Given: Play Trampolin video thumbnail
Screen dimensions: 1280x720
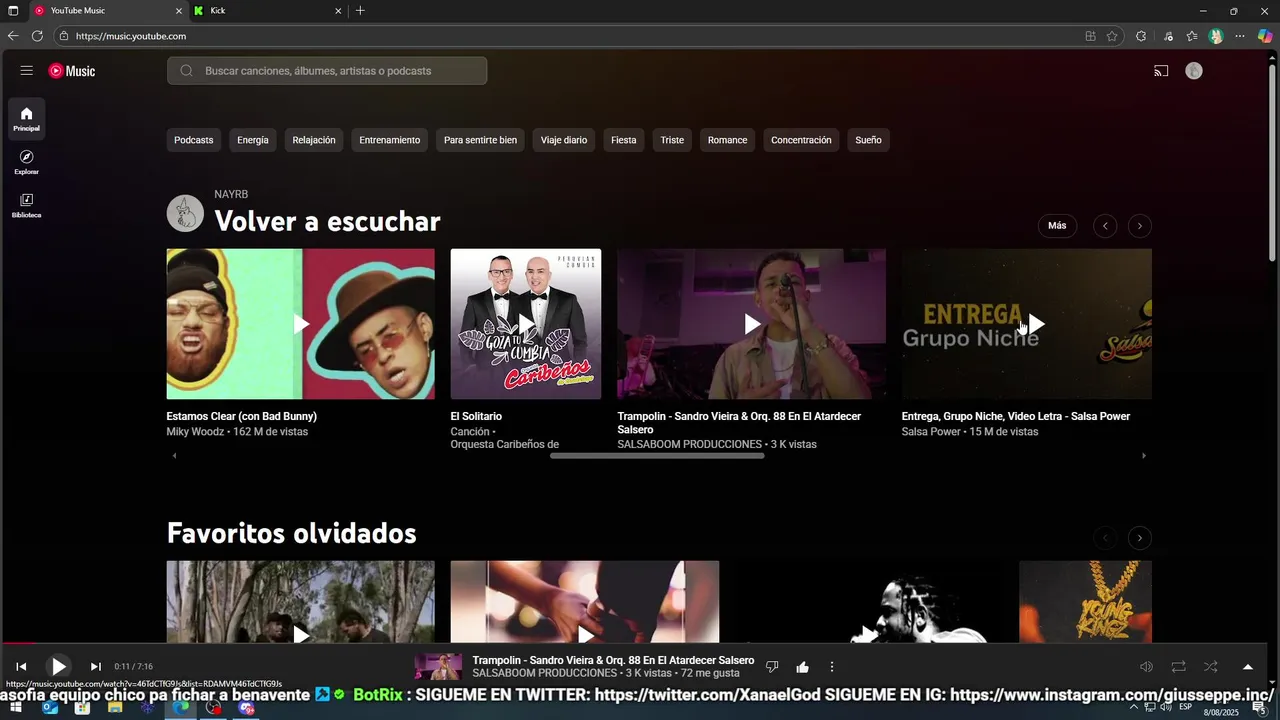Looking at the screenshot, I should (x=752, y=324).
